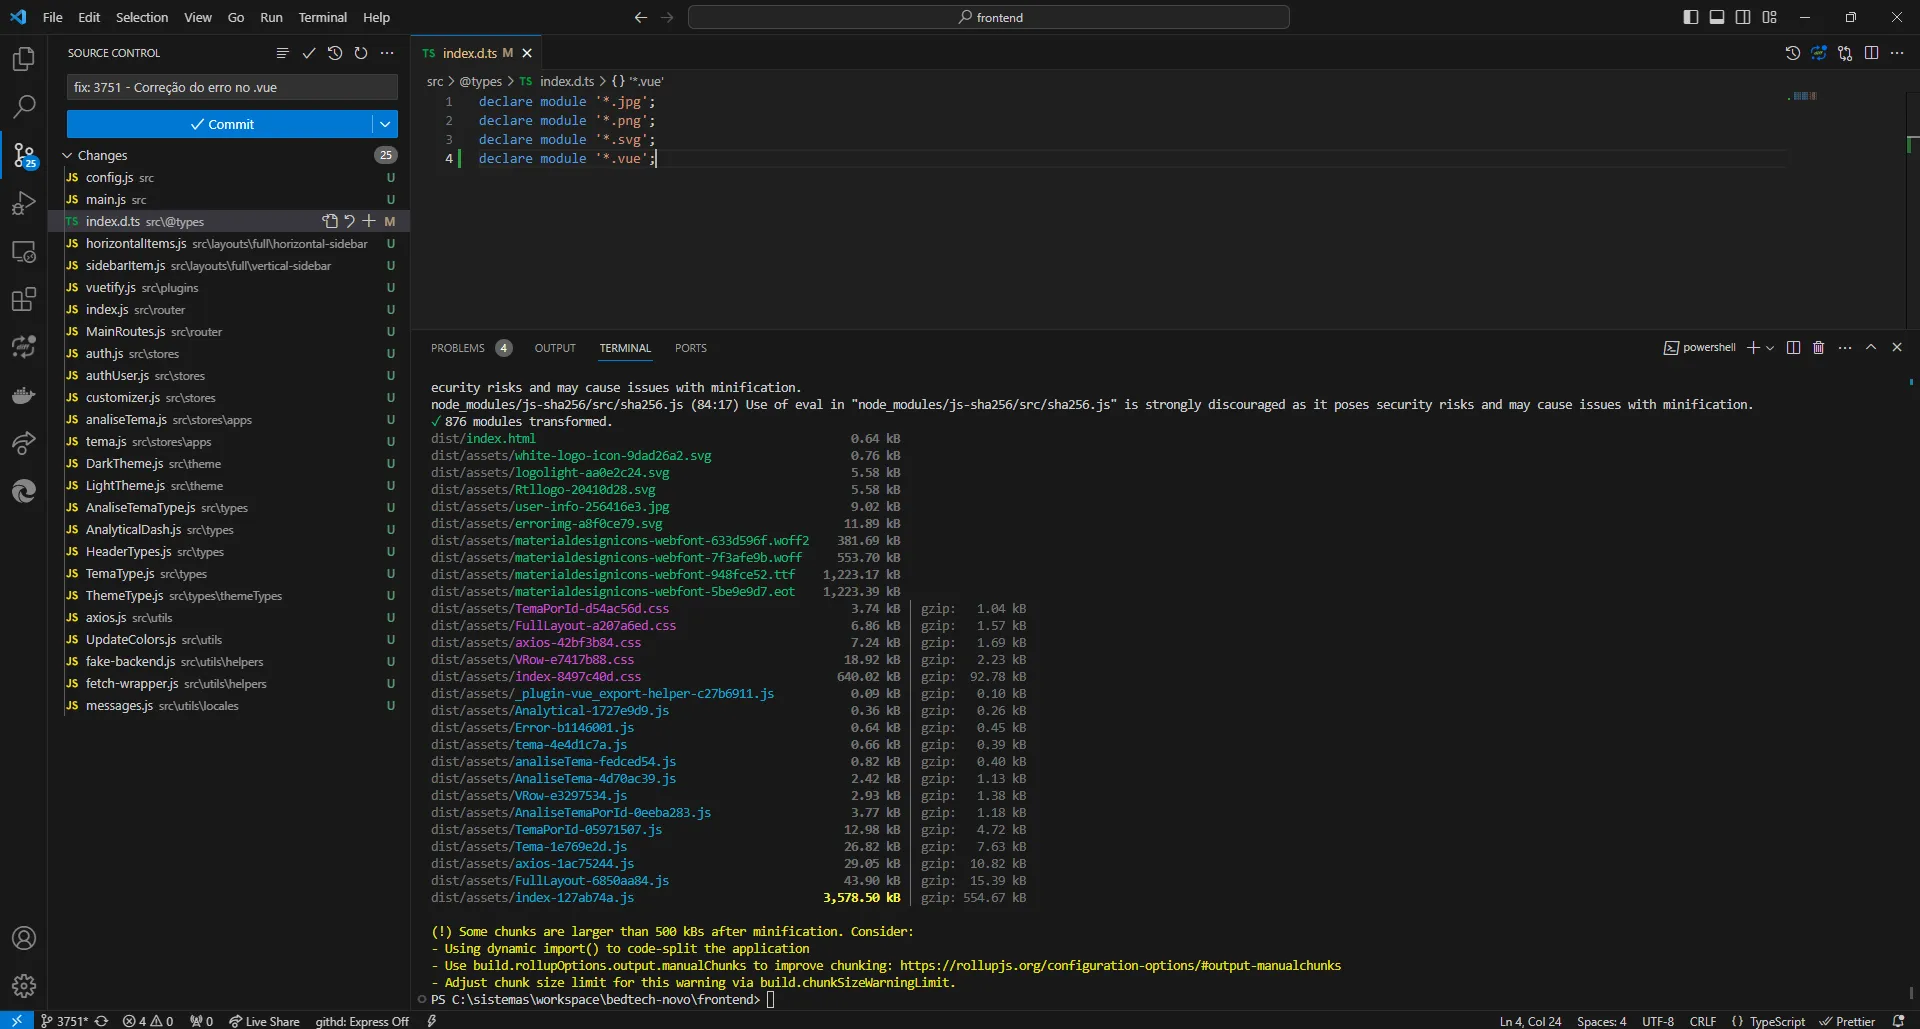Viewport: 1920px width, 1029px height.
Task: Discard changes for index.d.ts
Action: (349, 221)
